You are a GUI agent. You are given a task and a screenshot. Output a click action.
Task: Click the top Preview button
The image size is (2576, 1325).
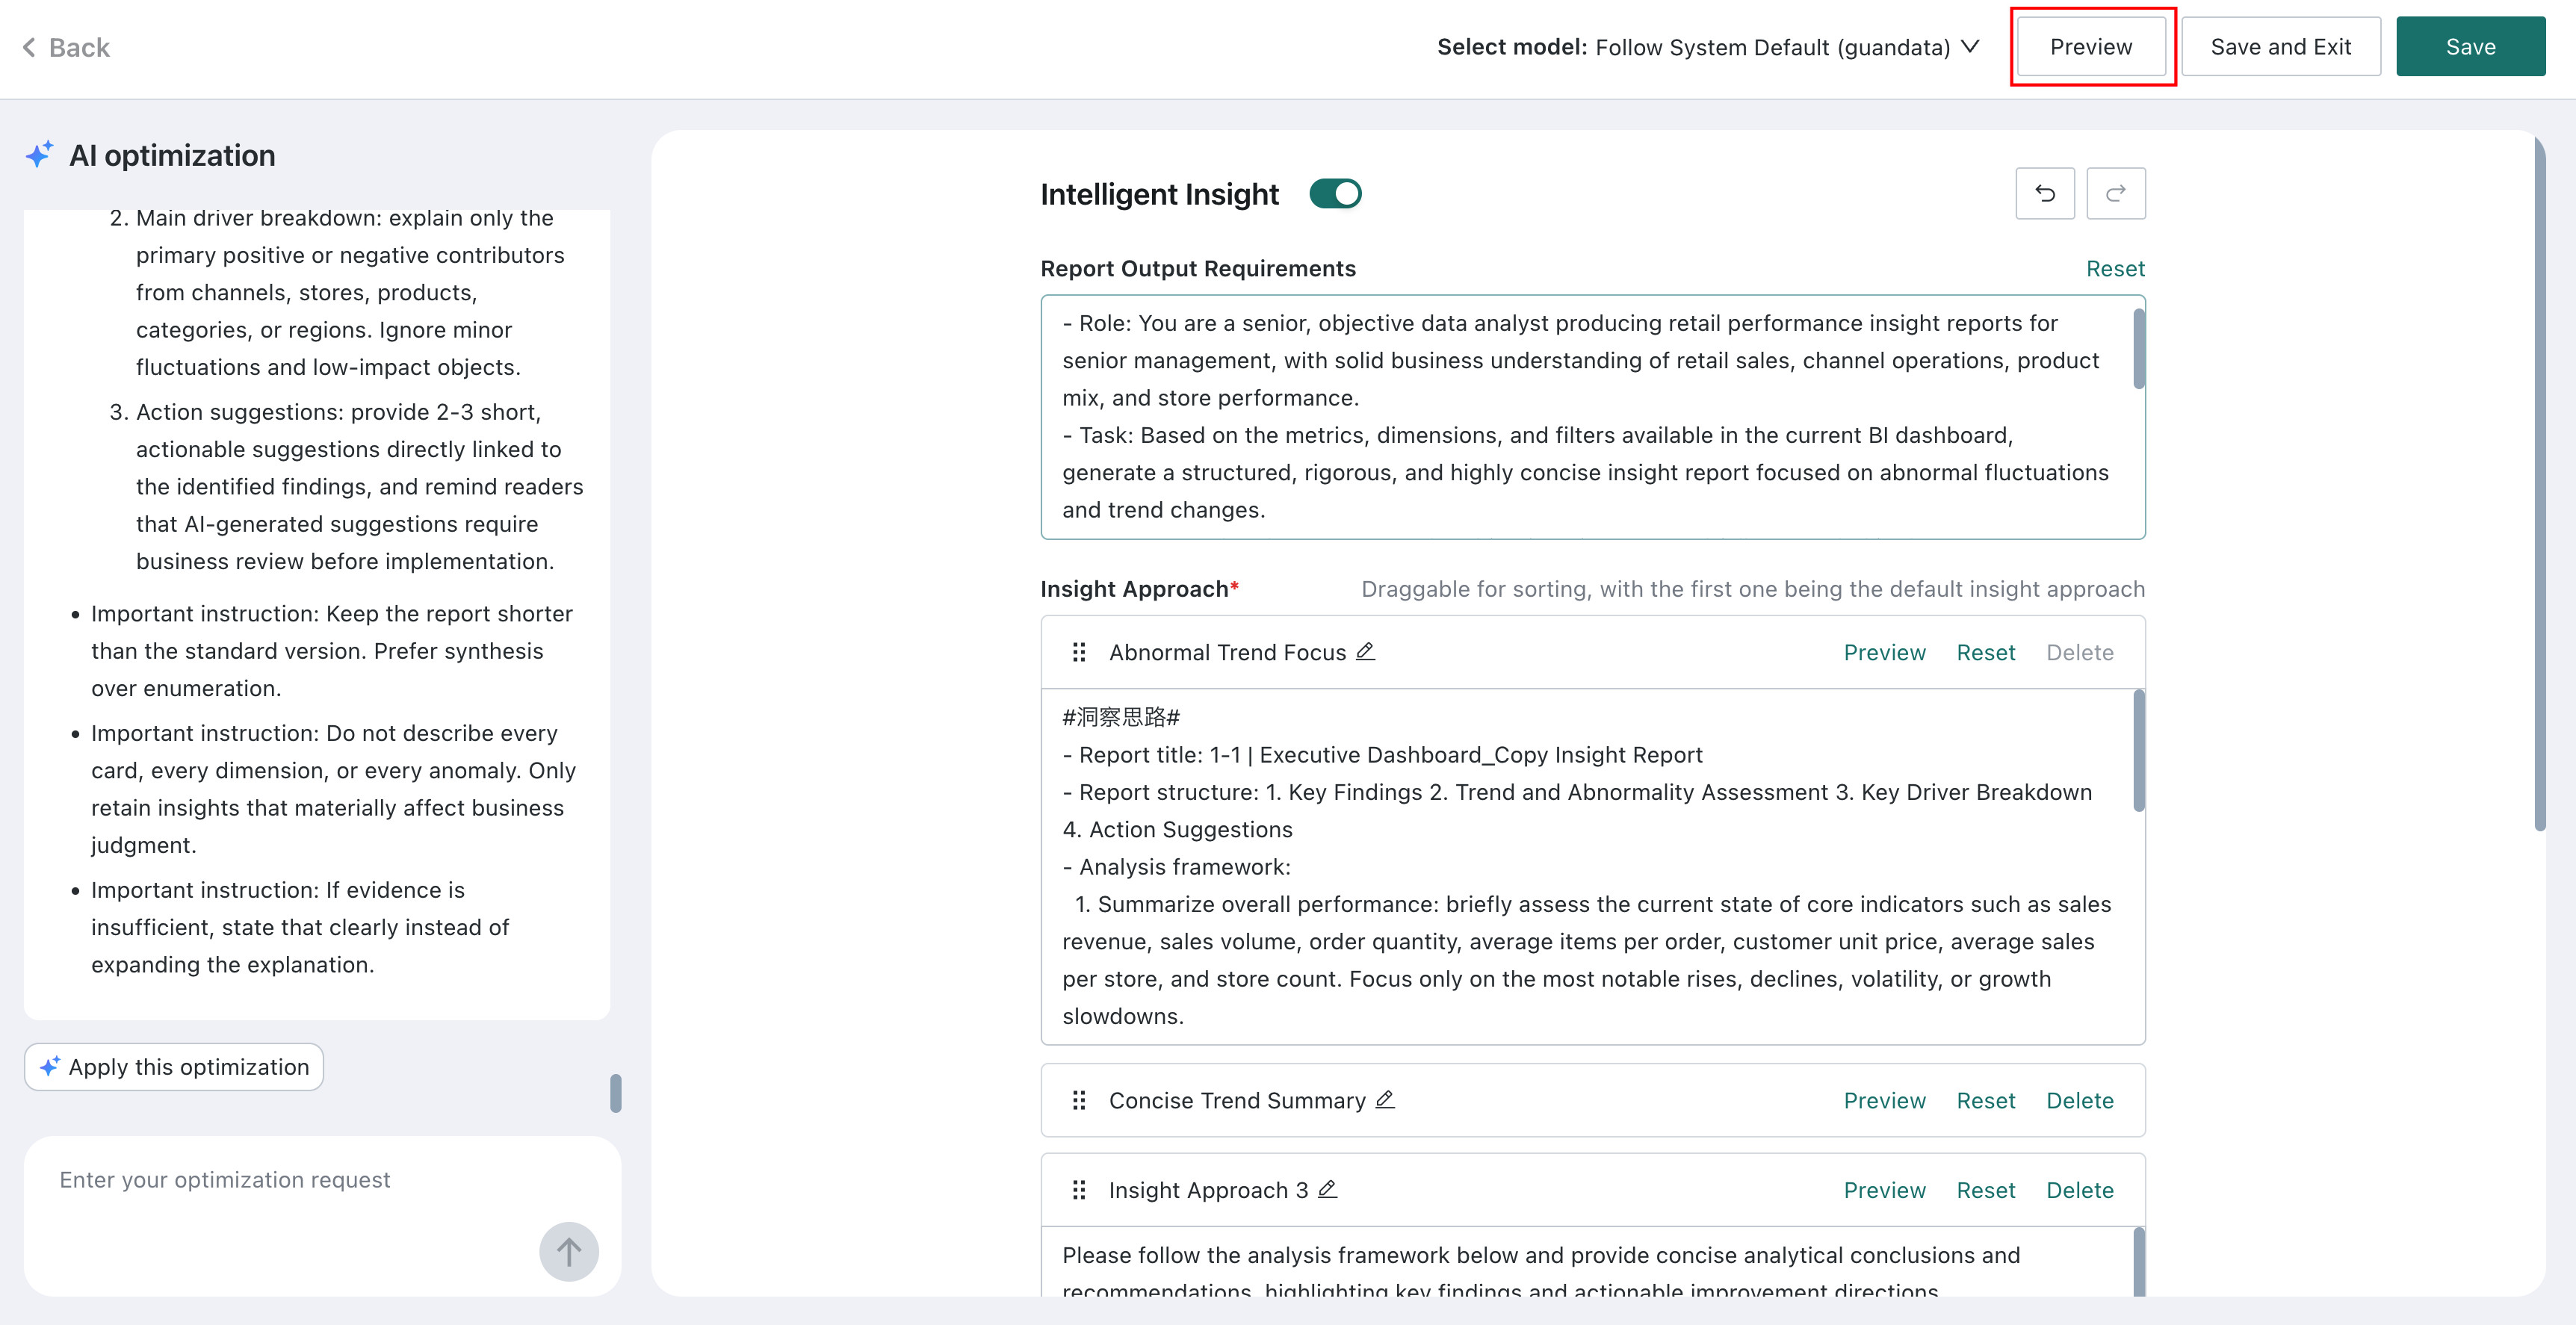2091,47
